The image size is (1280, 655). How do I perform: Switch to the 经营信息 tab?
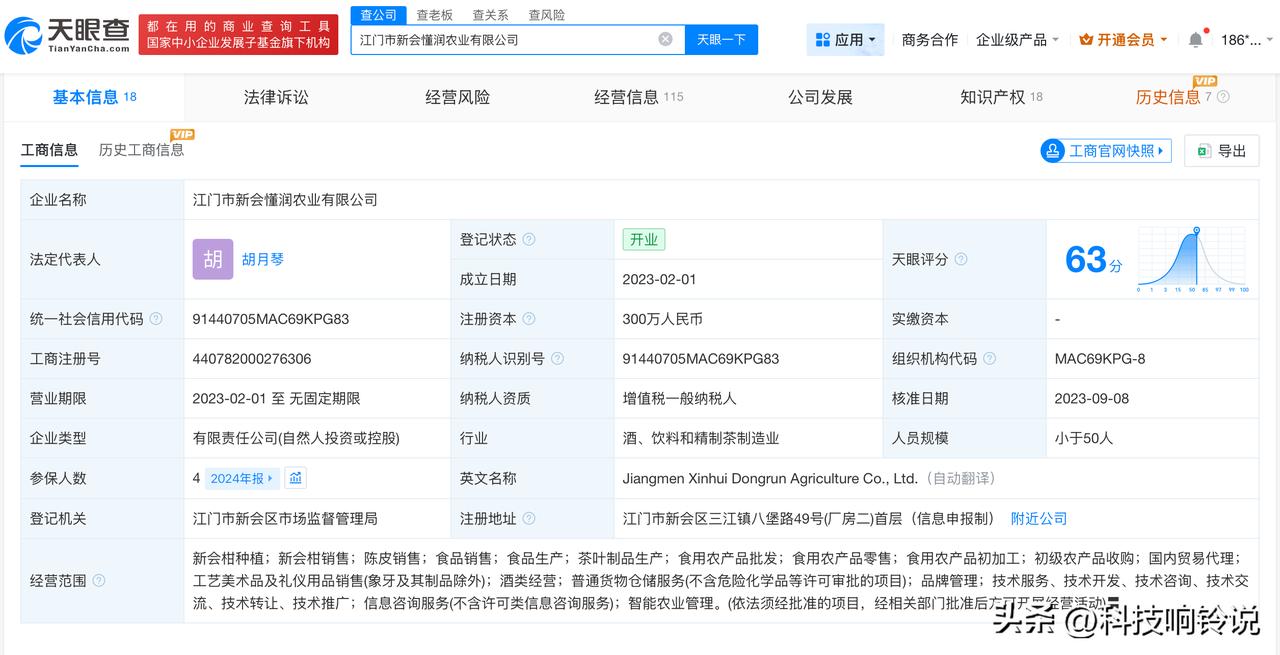(x=638, y=97)
